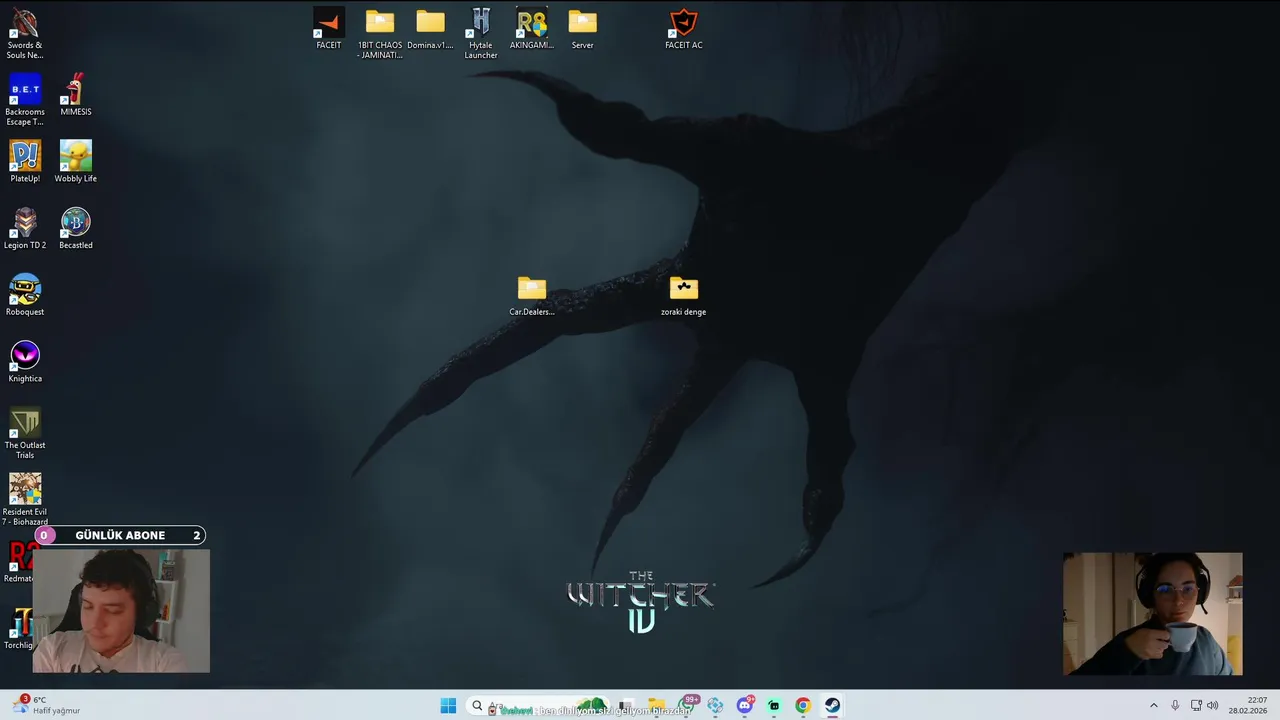Open the volume speaker tray icon

coord(1213,706)
